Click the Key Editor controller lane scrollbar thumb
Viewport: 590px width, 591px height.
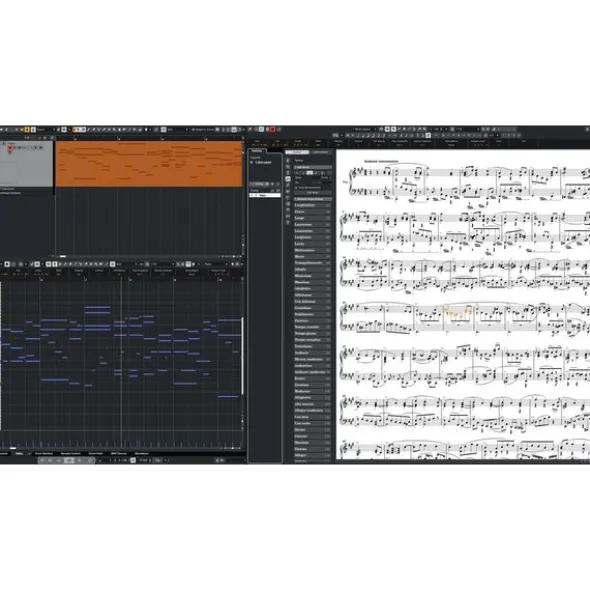click(13, 448)
